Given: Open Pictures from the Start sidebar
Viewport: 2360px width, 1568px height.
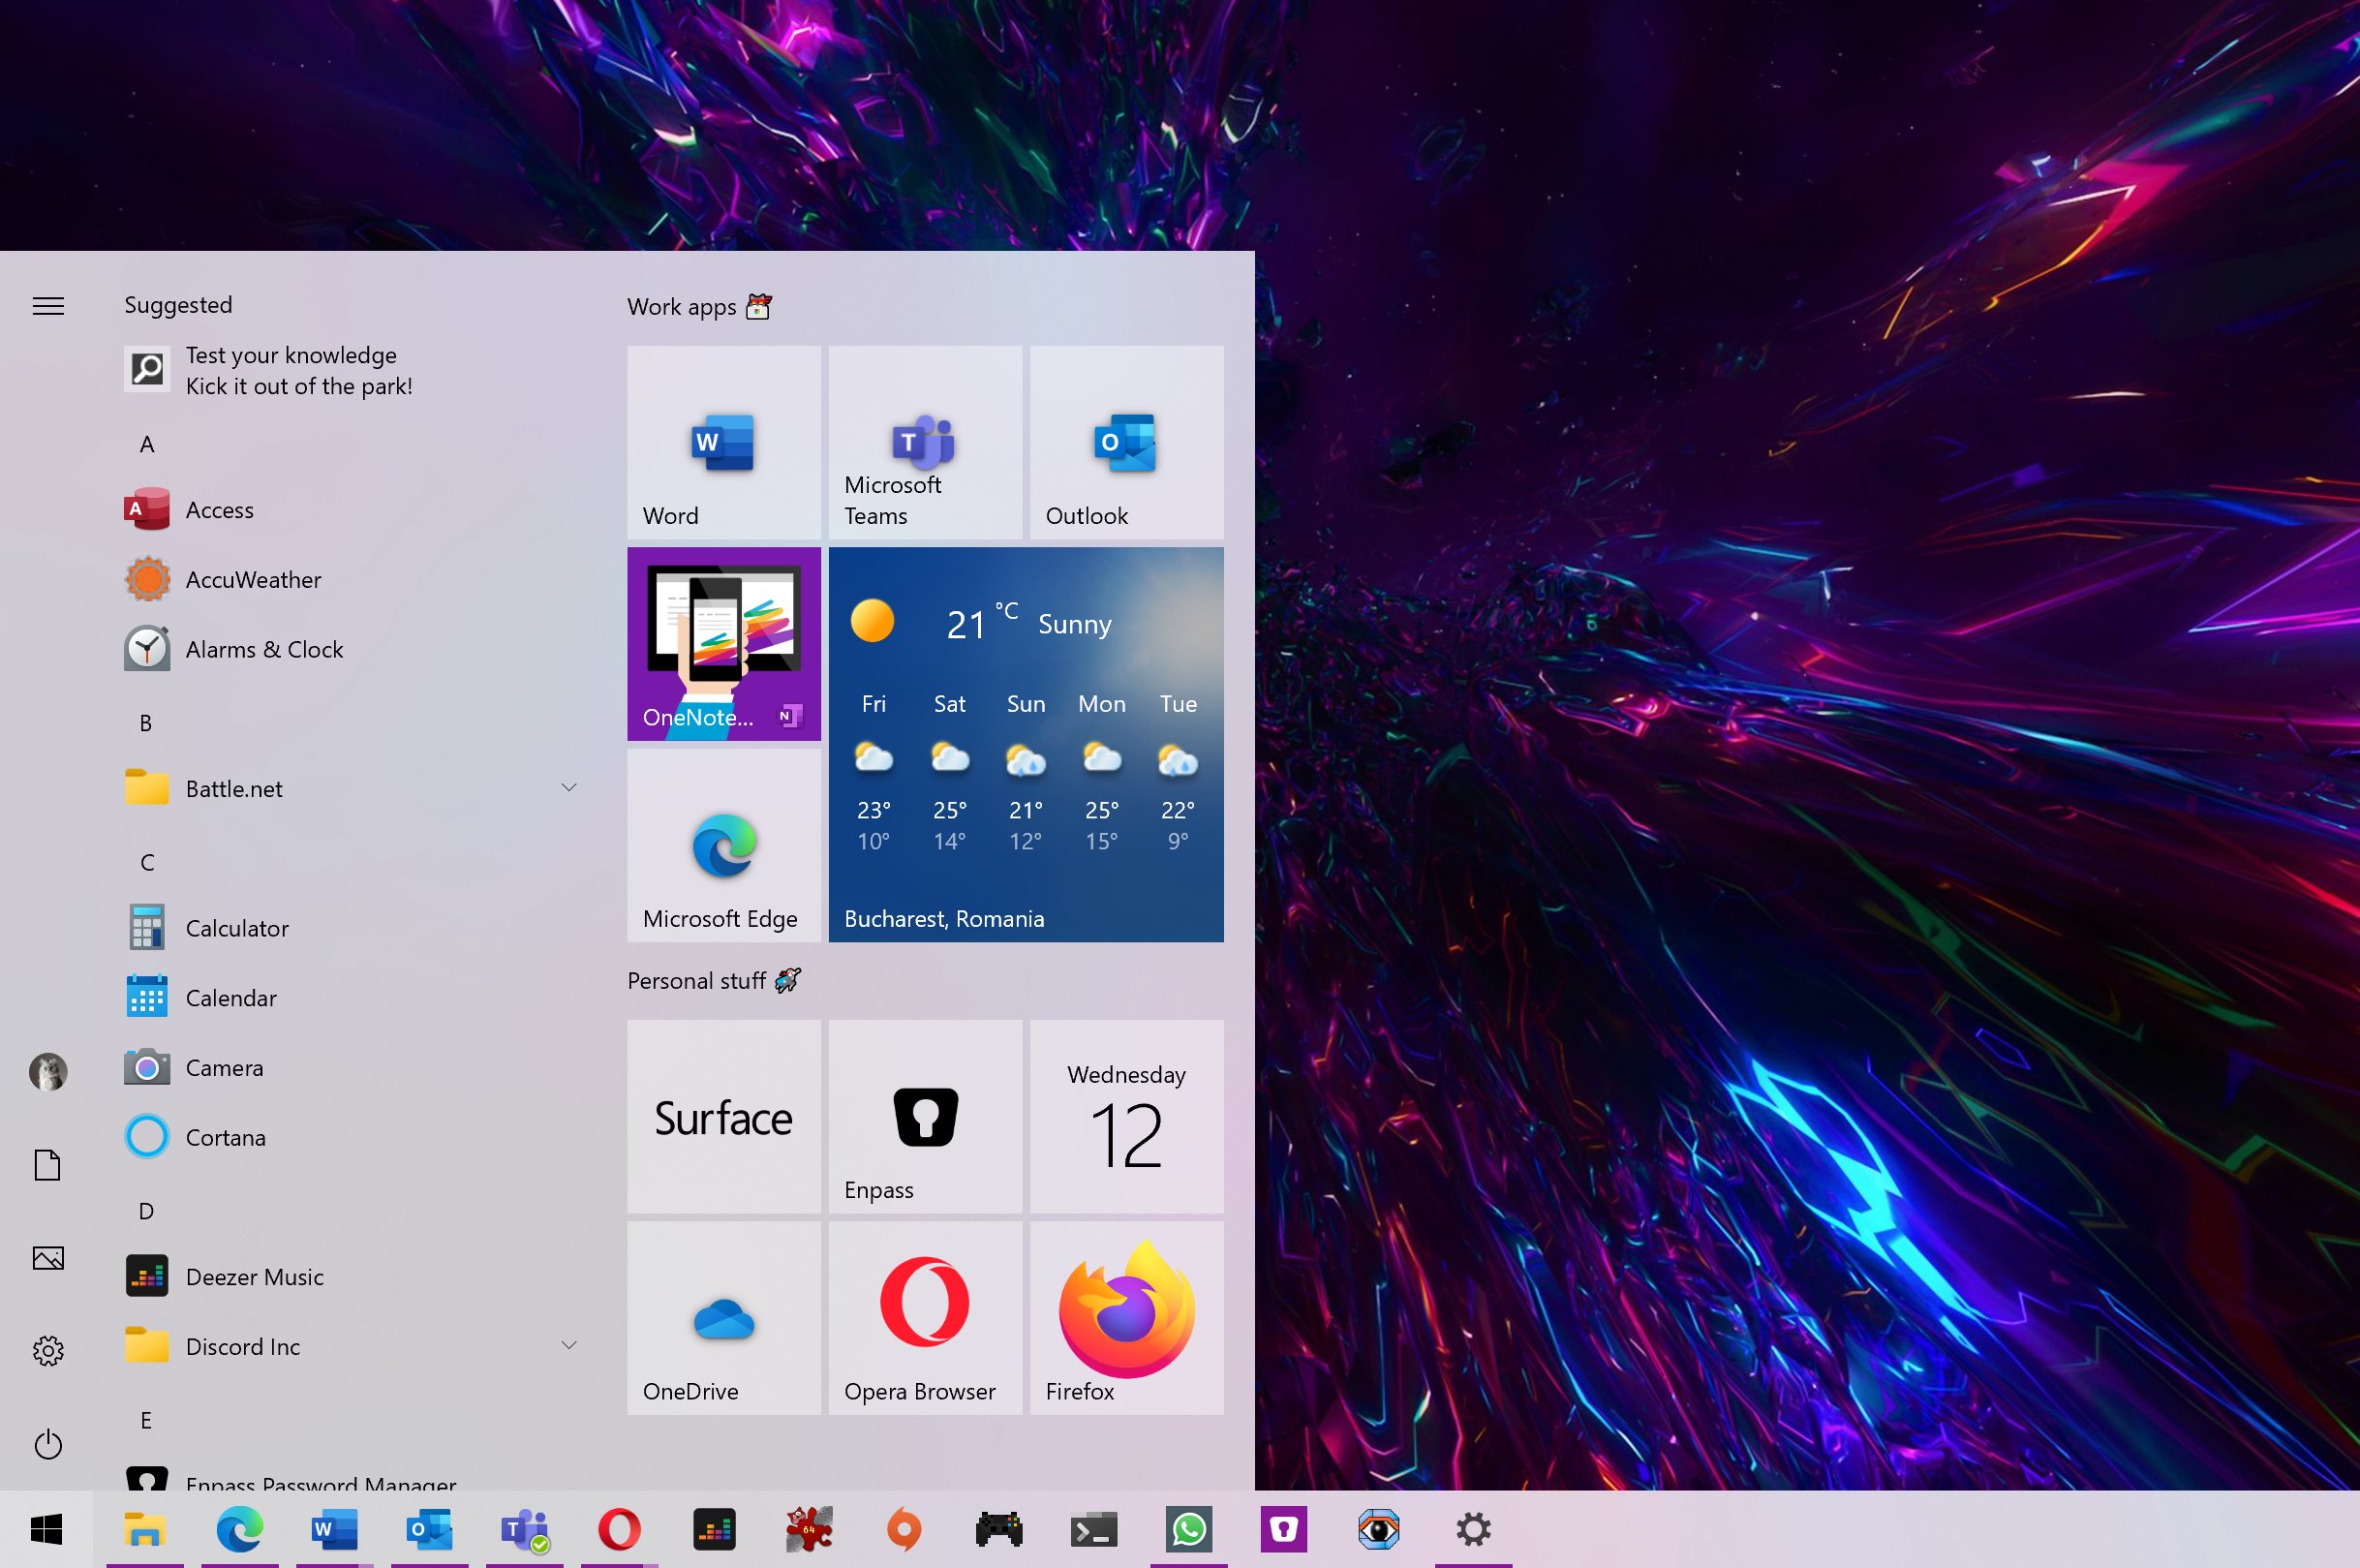Looking at the screenshot, I should click(x=48, y=1258).
